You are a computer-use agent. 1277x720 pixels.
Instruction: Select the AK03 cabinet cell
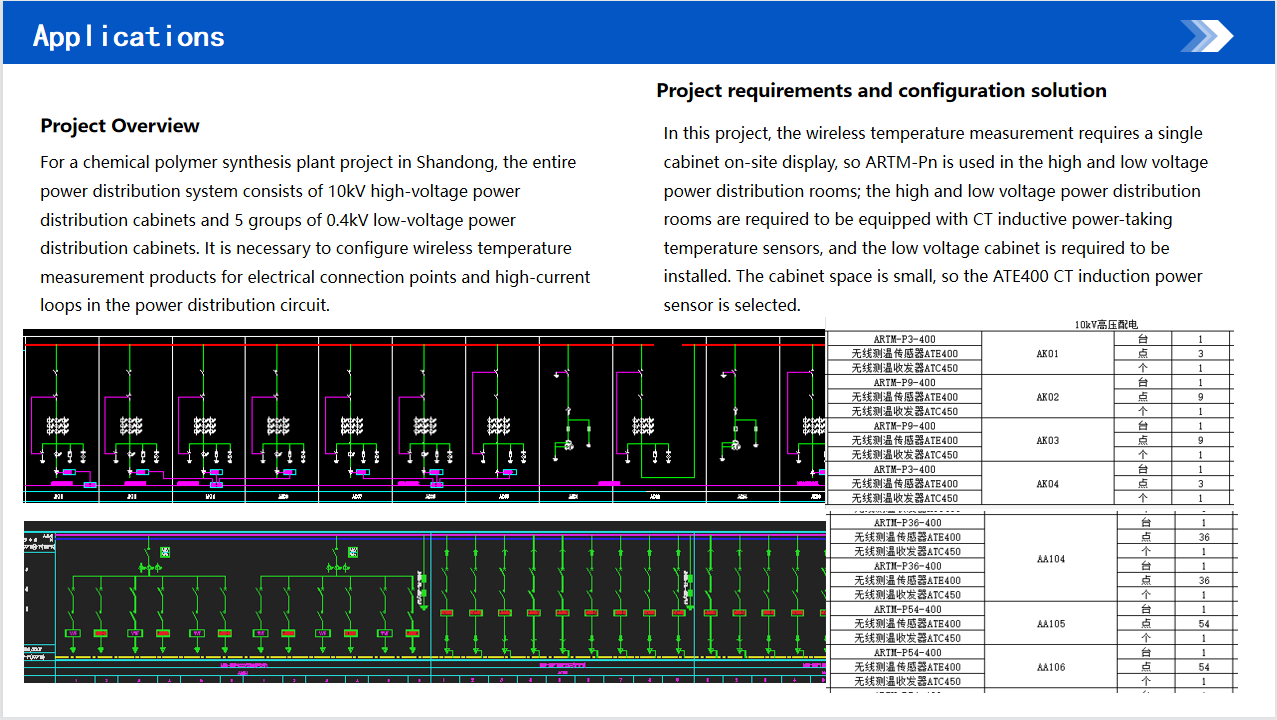[x=1047, y=440]
